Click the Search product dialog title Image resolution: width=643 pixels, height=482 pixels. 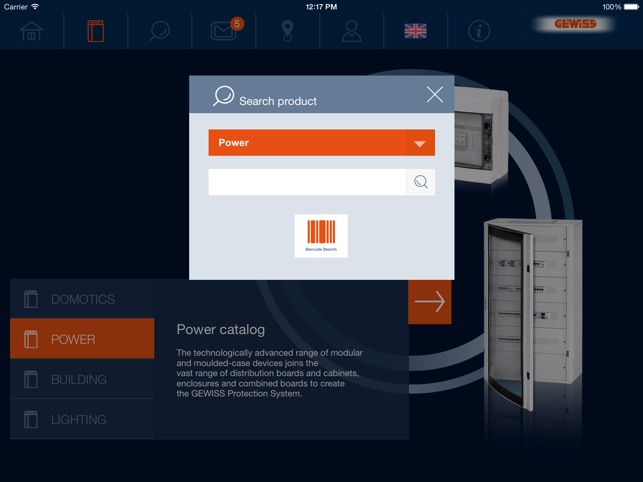(x=278, y=101)
